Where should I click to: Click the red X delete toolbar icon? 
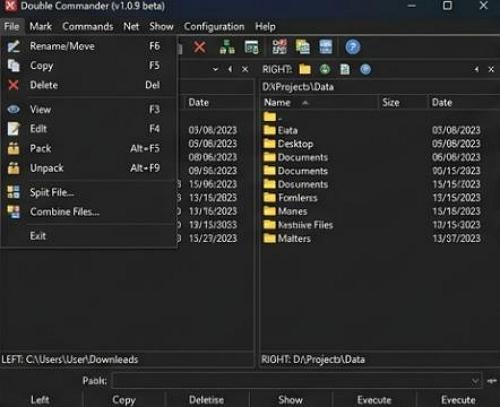(x=199, y=47)
